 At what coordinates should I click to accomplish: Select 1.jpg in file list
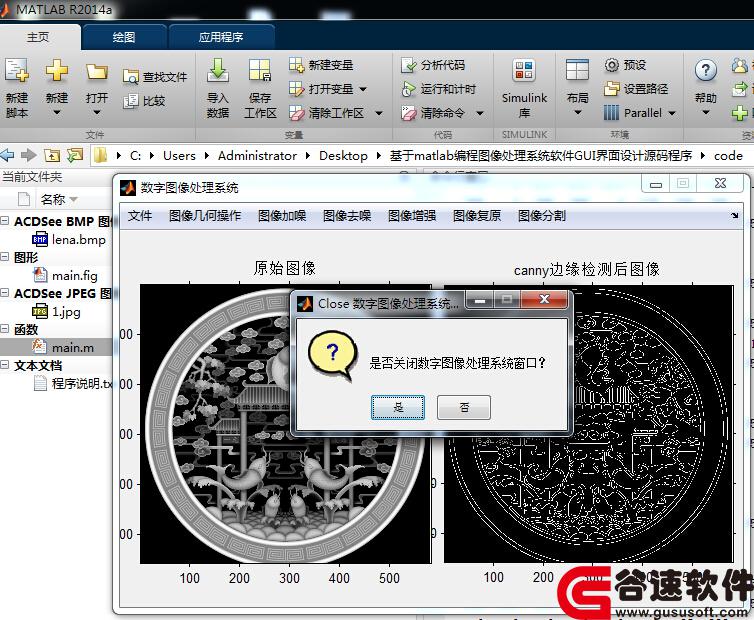56,312
